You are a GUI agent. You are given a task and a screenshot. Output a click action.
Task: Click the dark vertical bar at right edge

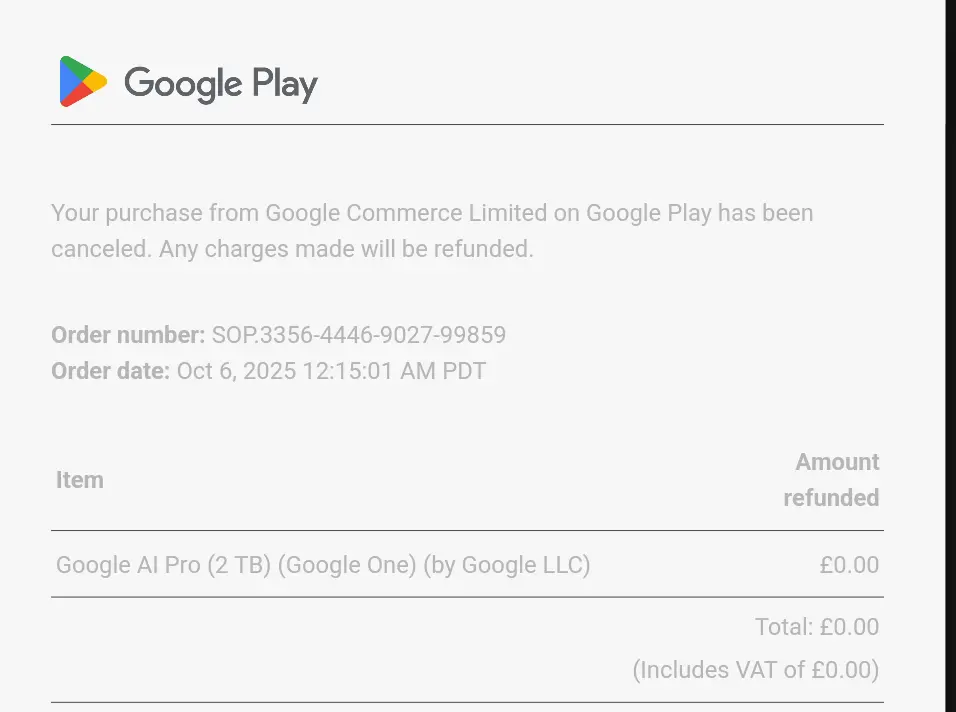[951, 356]
